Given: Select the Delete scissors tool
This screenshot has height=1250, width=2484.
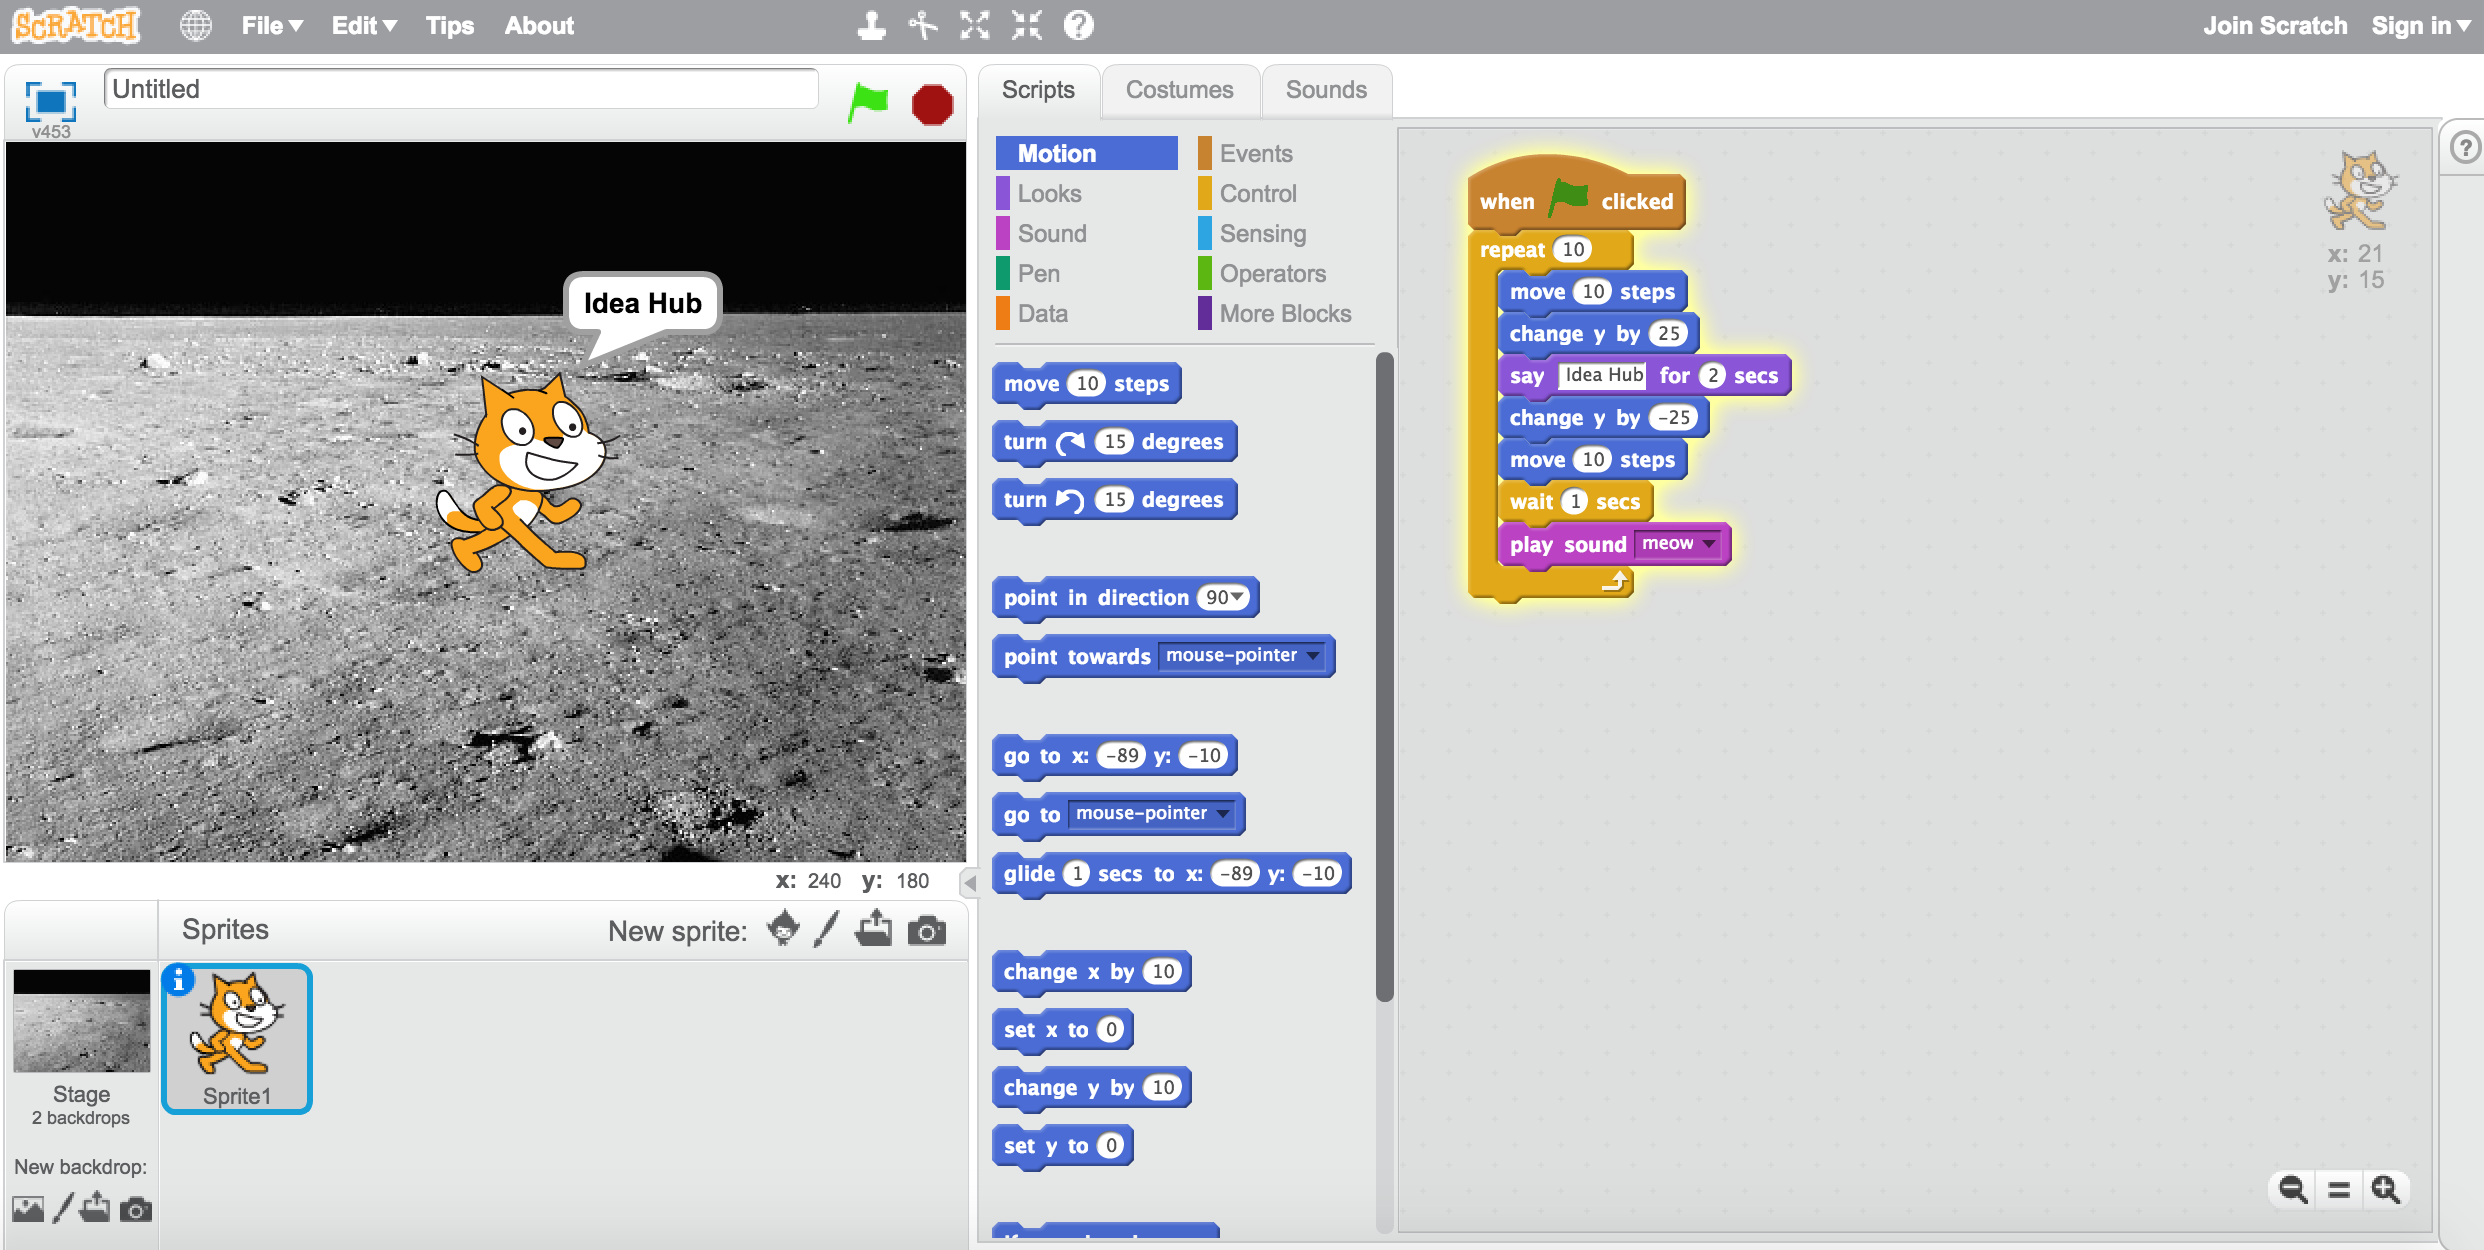Looking at the screenshot, I should 923,25.
